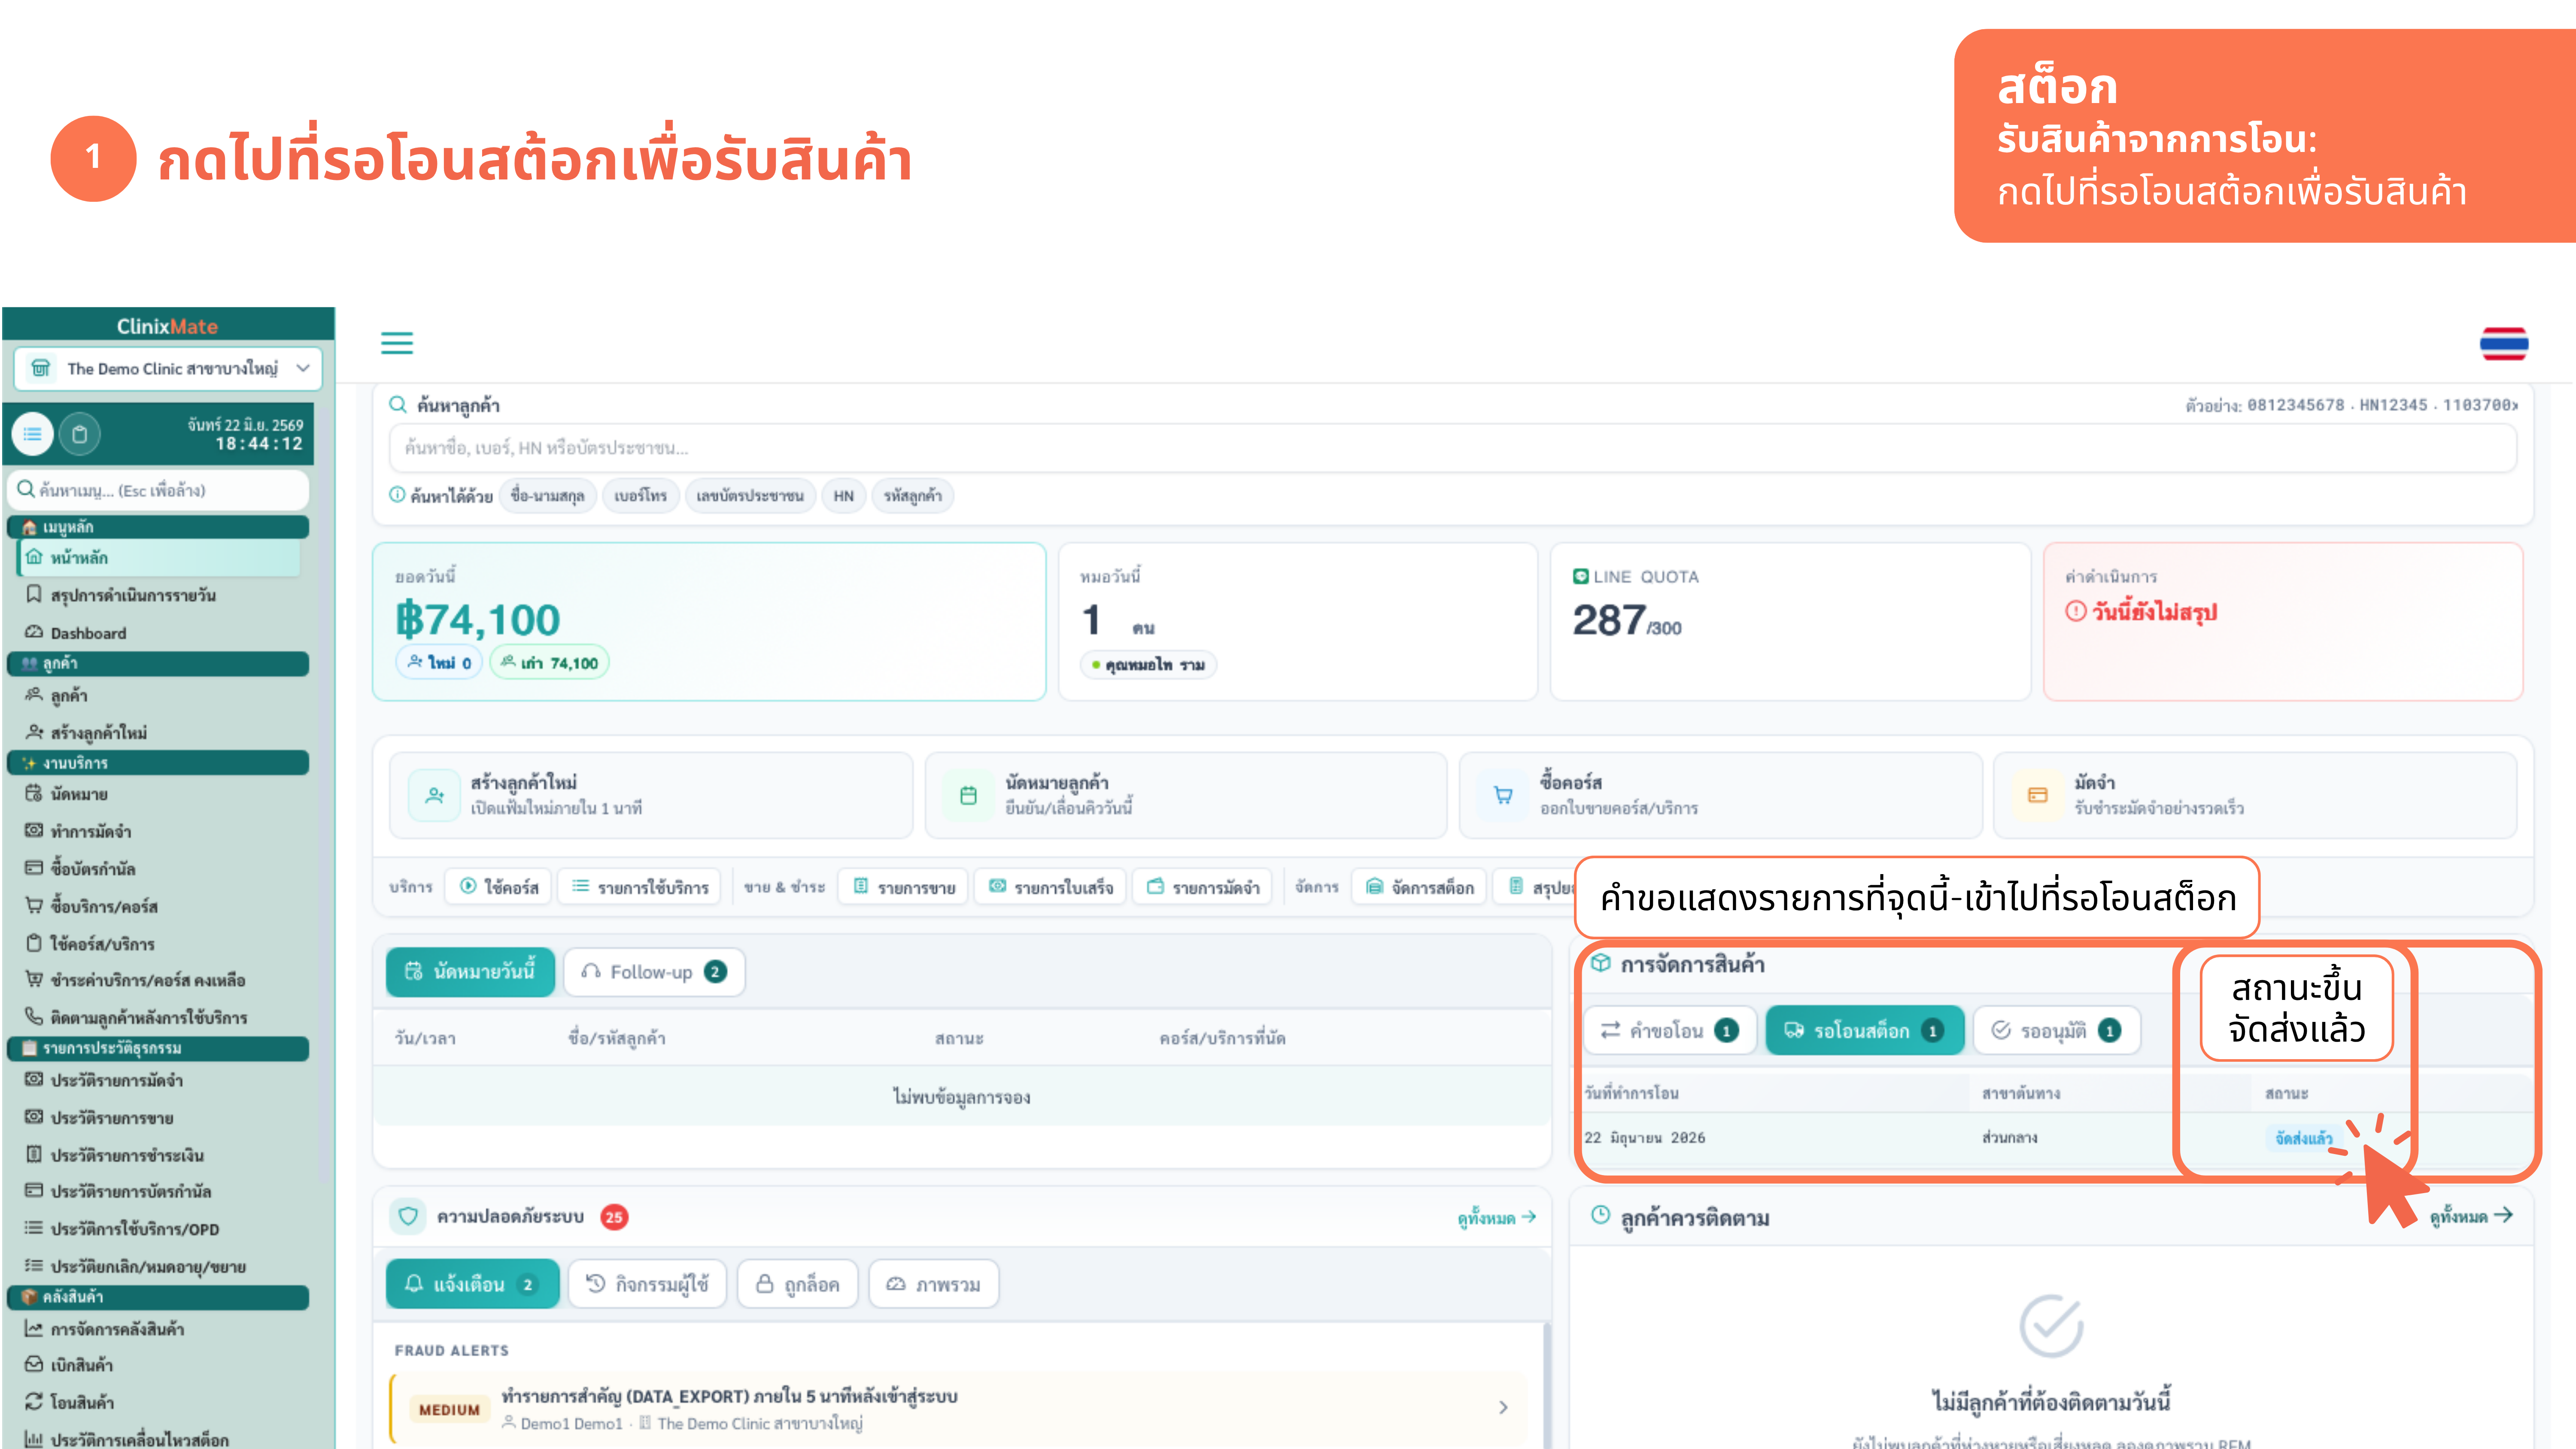
Task: Switch to the นัดหมายวันนี้ tab
Action: point(470,971)
